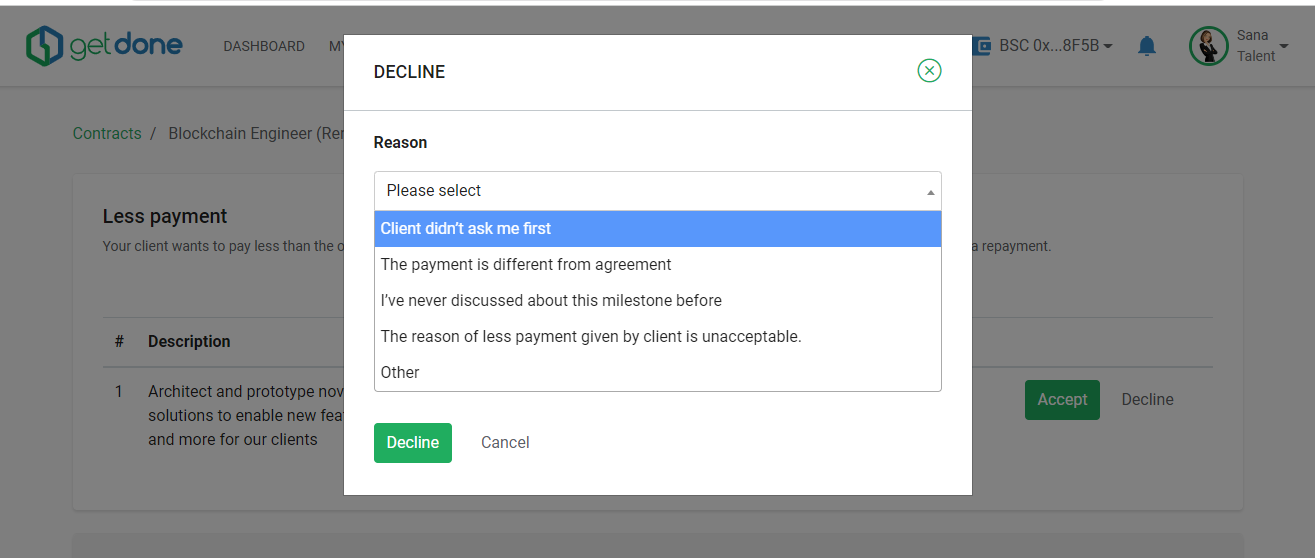Click the Decline link next to Accept
The width and height of the screenshot is (1315, 558).
1147,400
